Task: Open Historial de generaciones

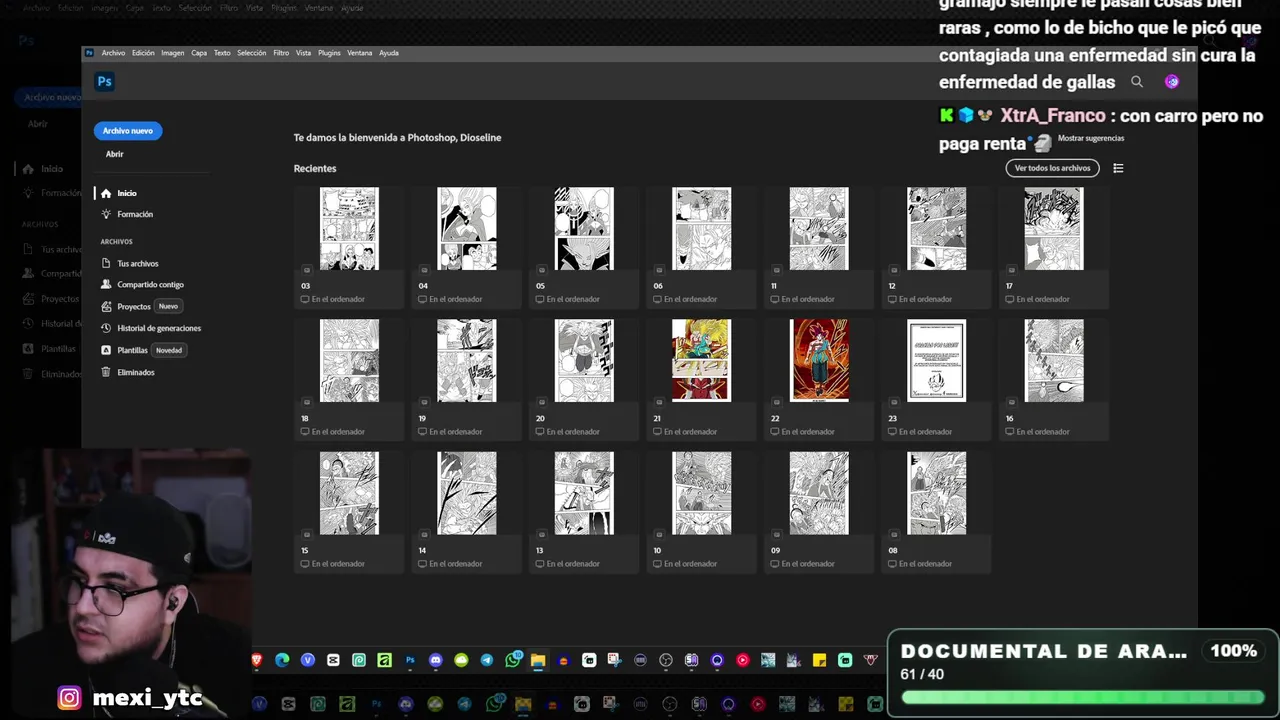Action: click(x=159, y=328)
